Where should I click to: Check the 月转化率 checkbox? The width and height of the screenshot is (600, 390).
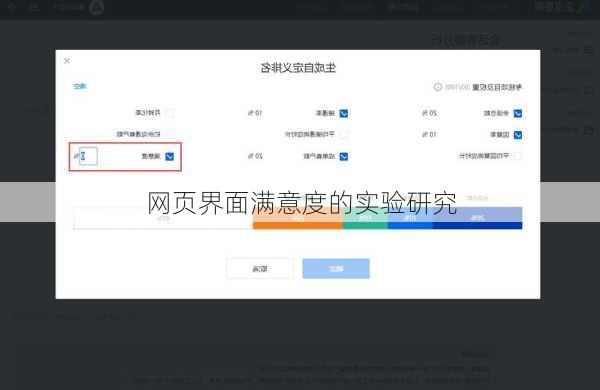point(170,113)
